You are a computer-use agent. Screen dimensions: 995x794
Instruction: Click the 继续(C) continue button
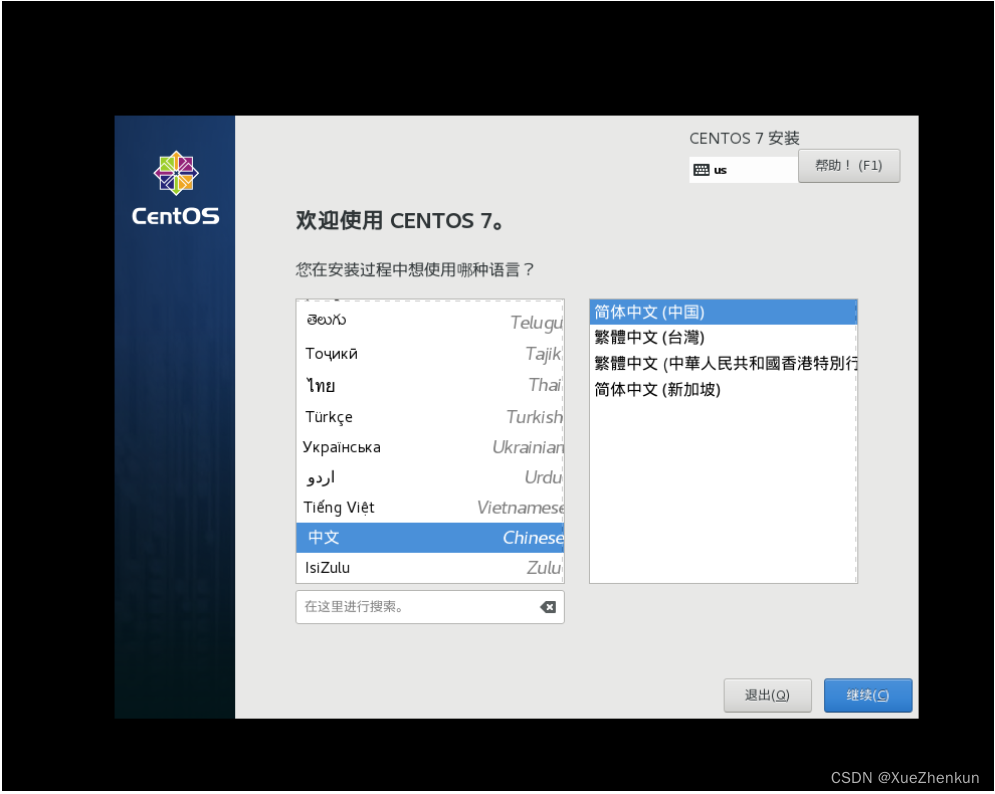point(868,696)
